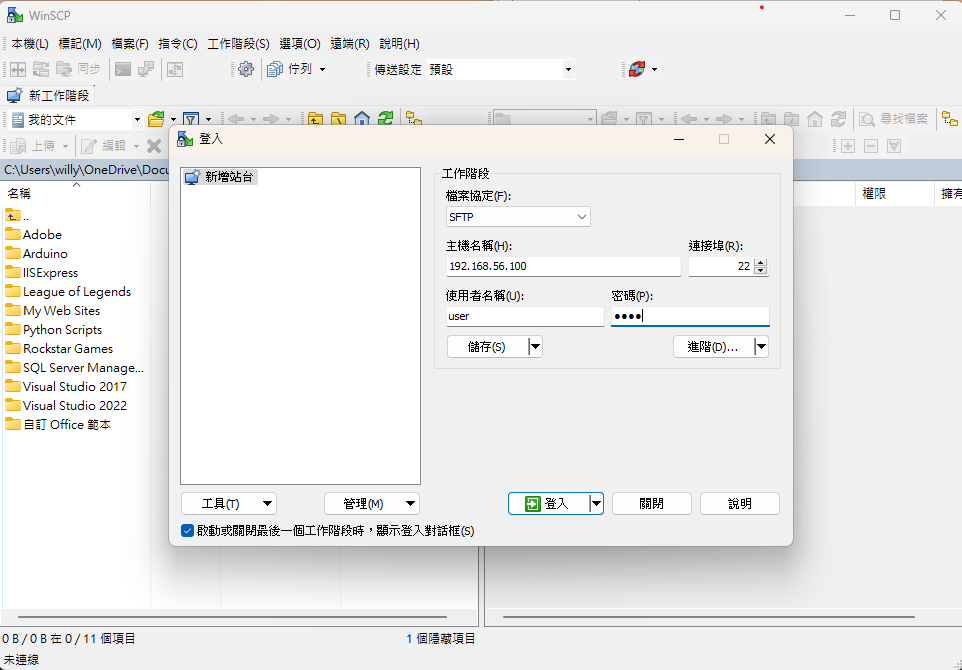Toggle the remote directory tree icon
962x670 pixels.
click(950, 119)
